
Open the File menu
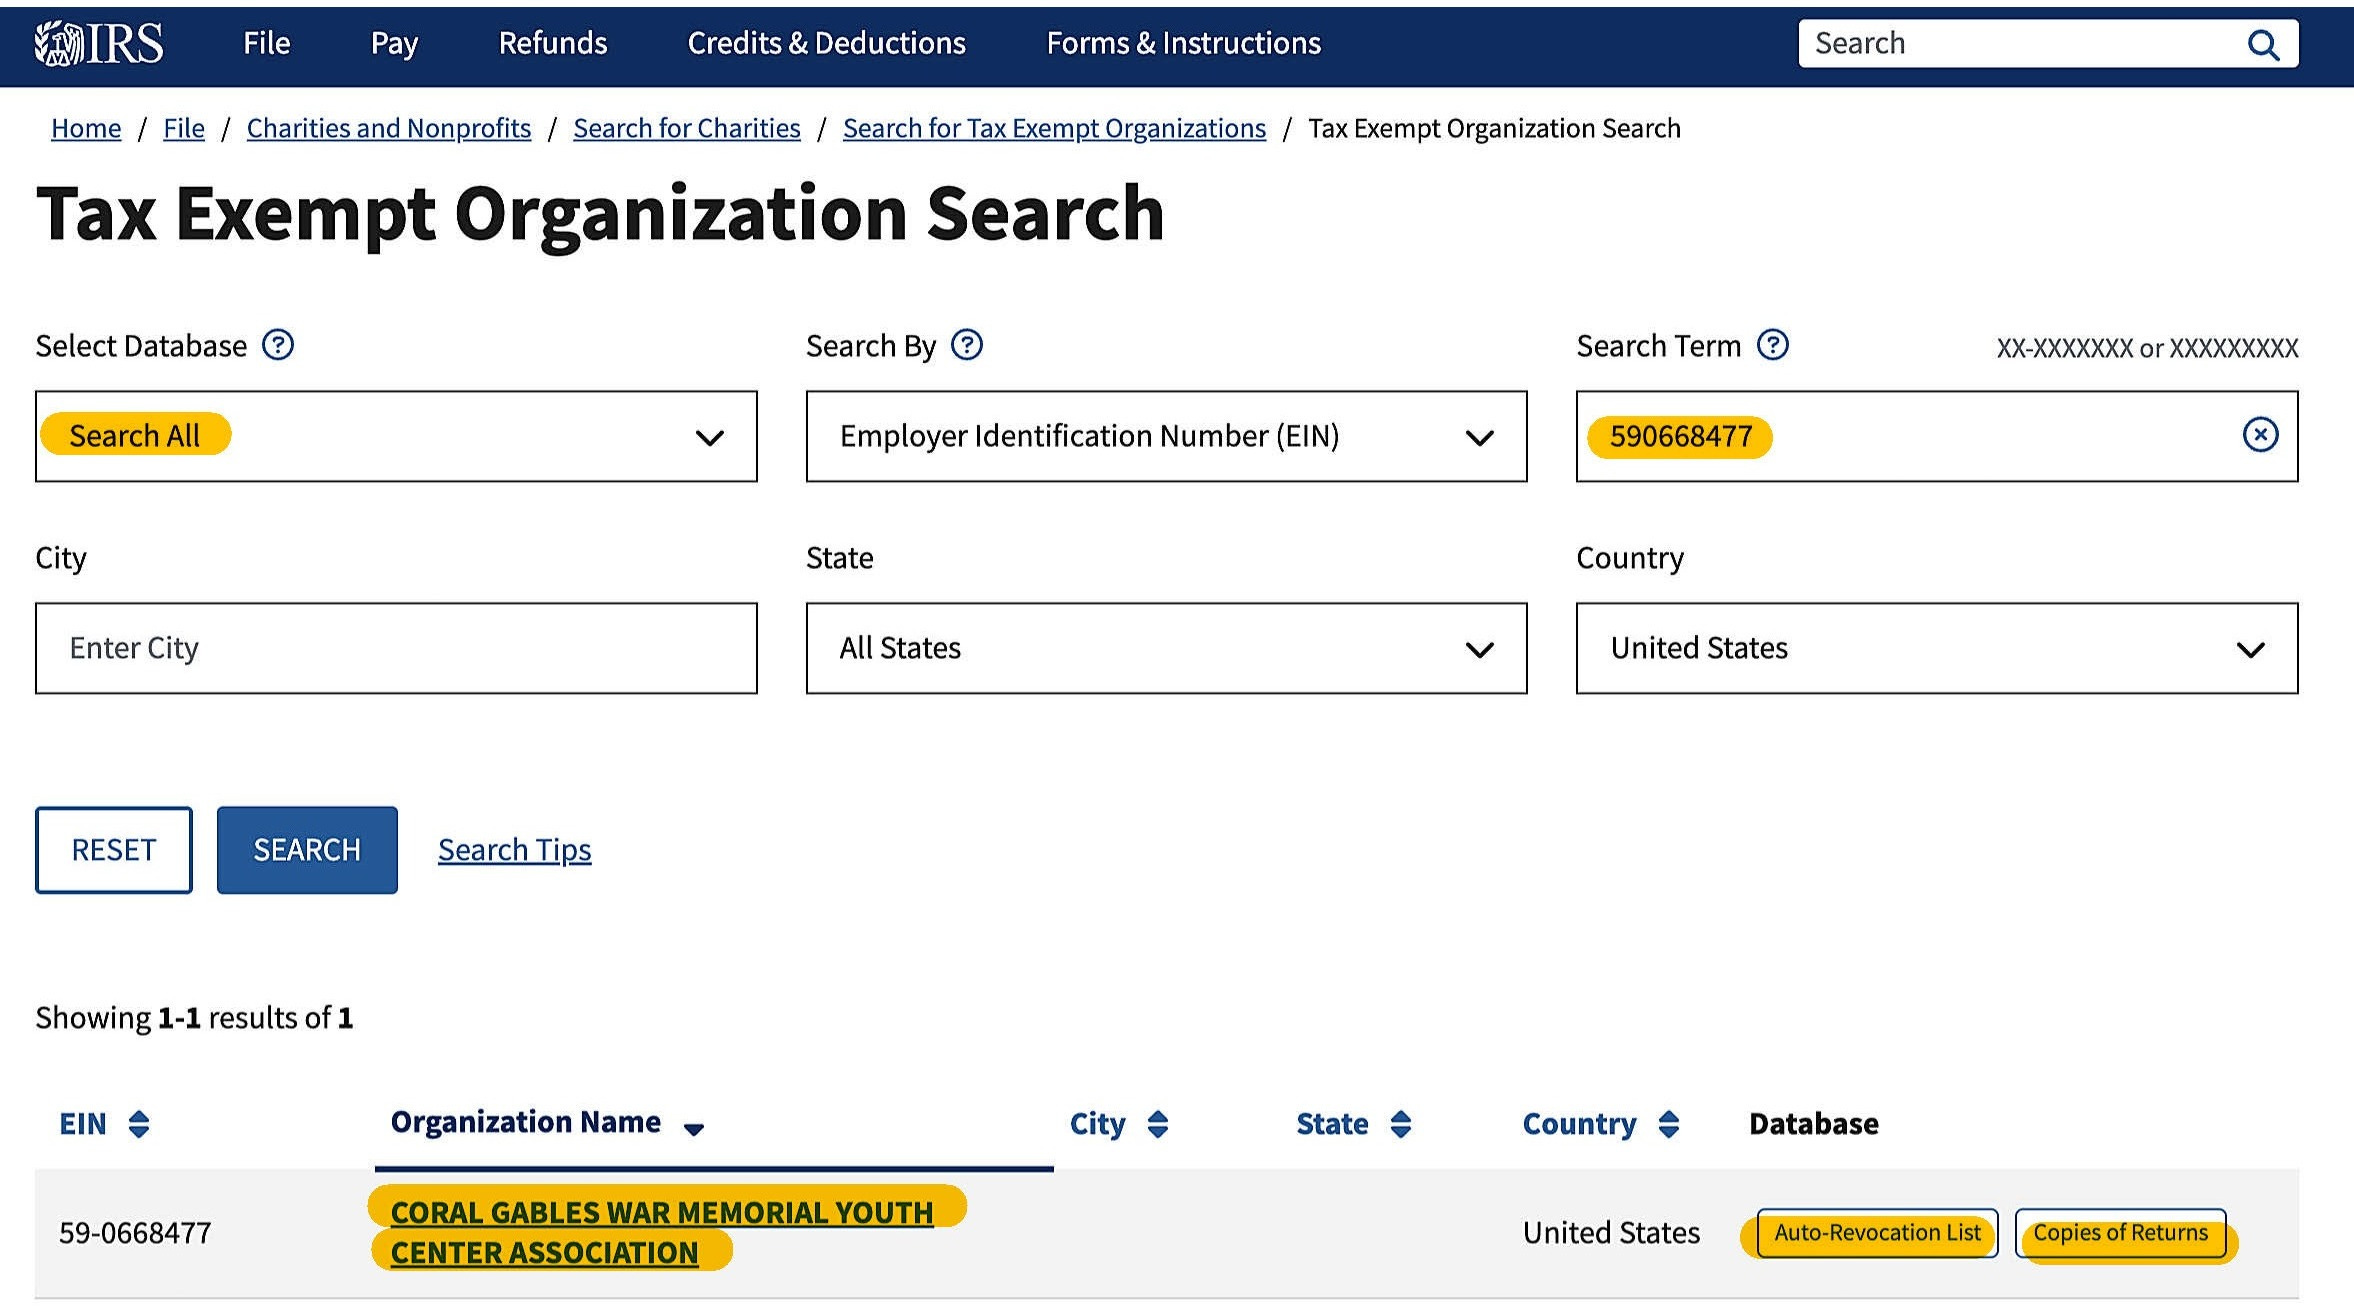coord(266,43)
